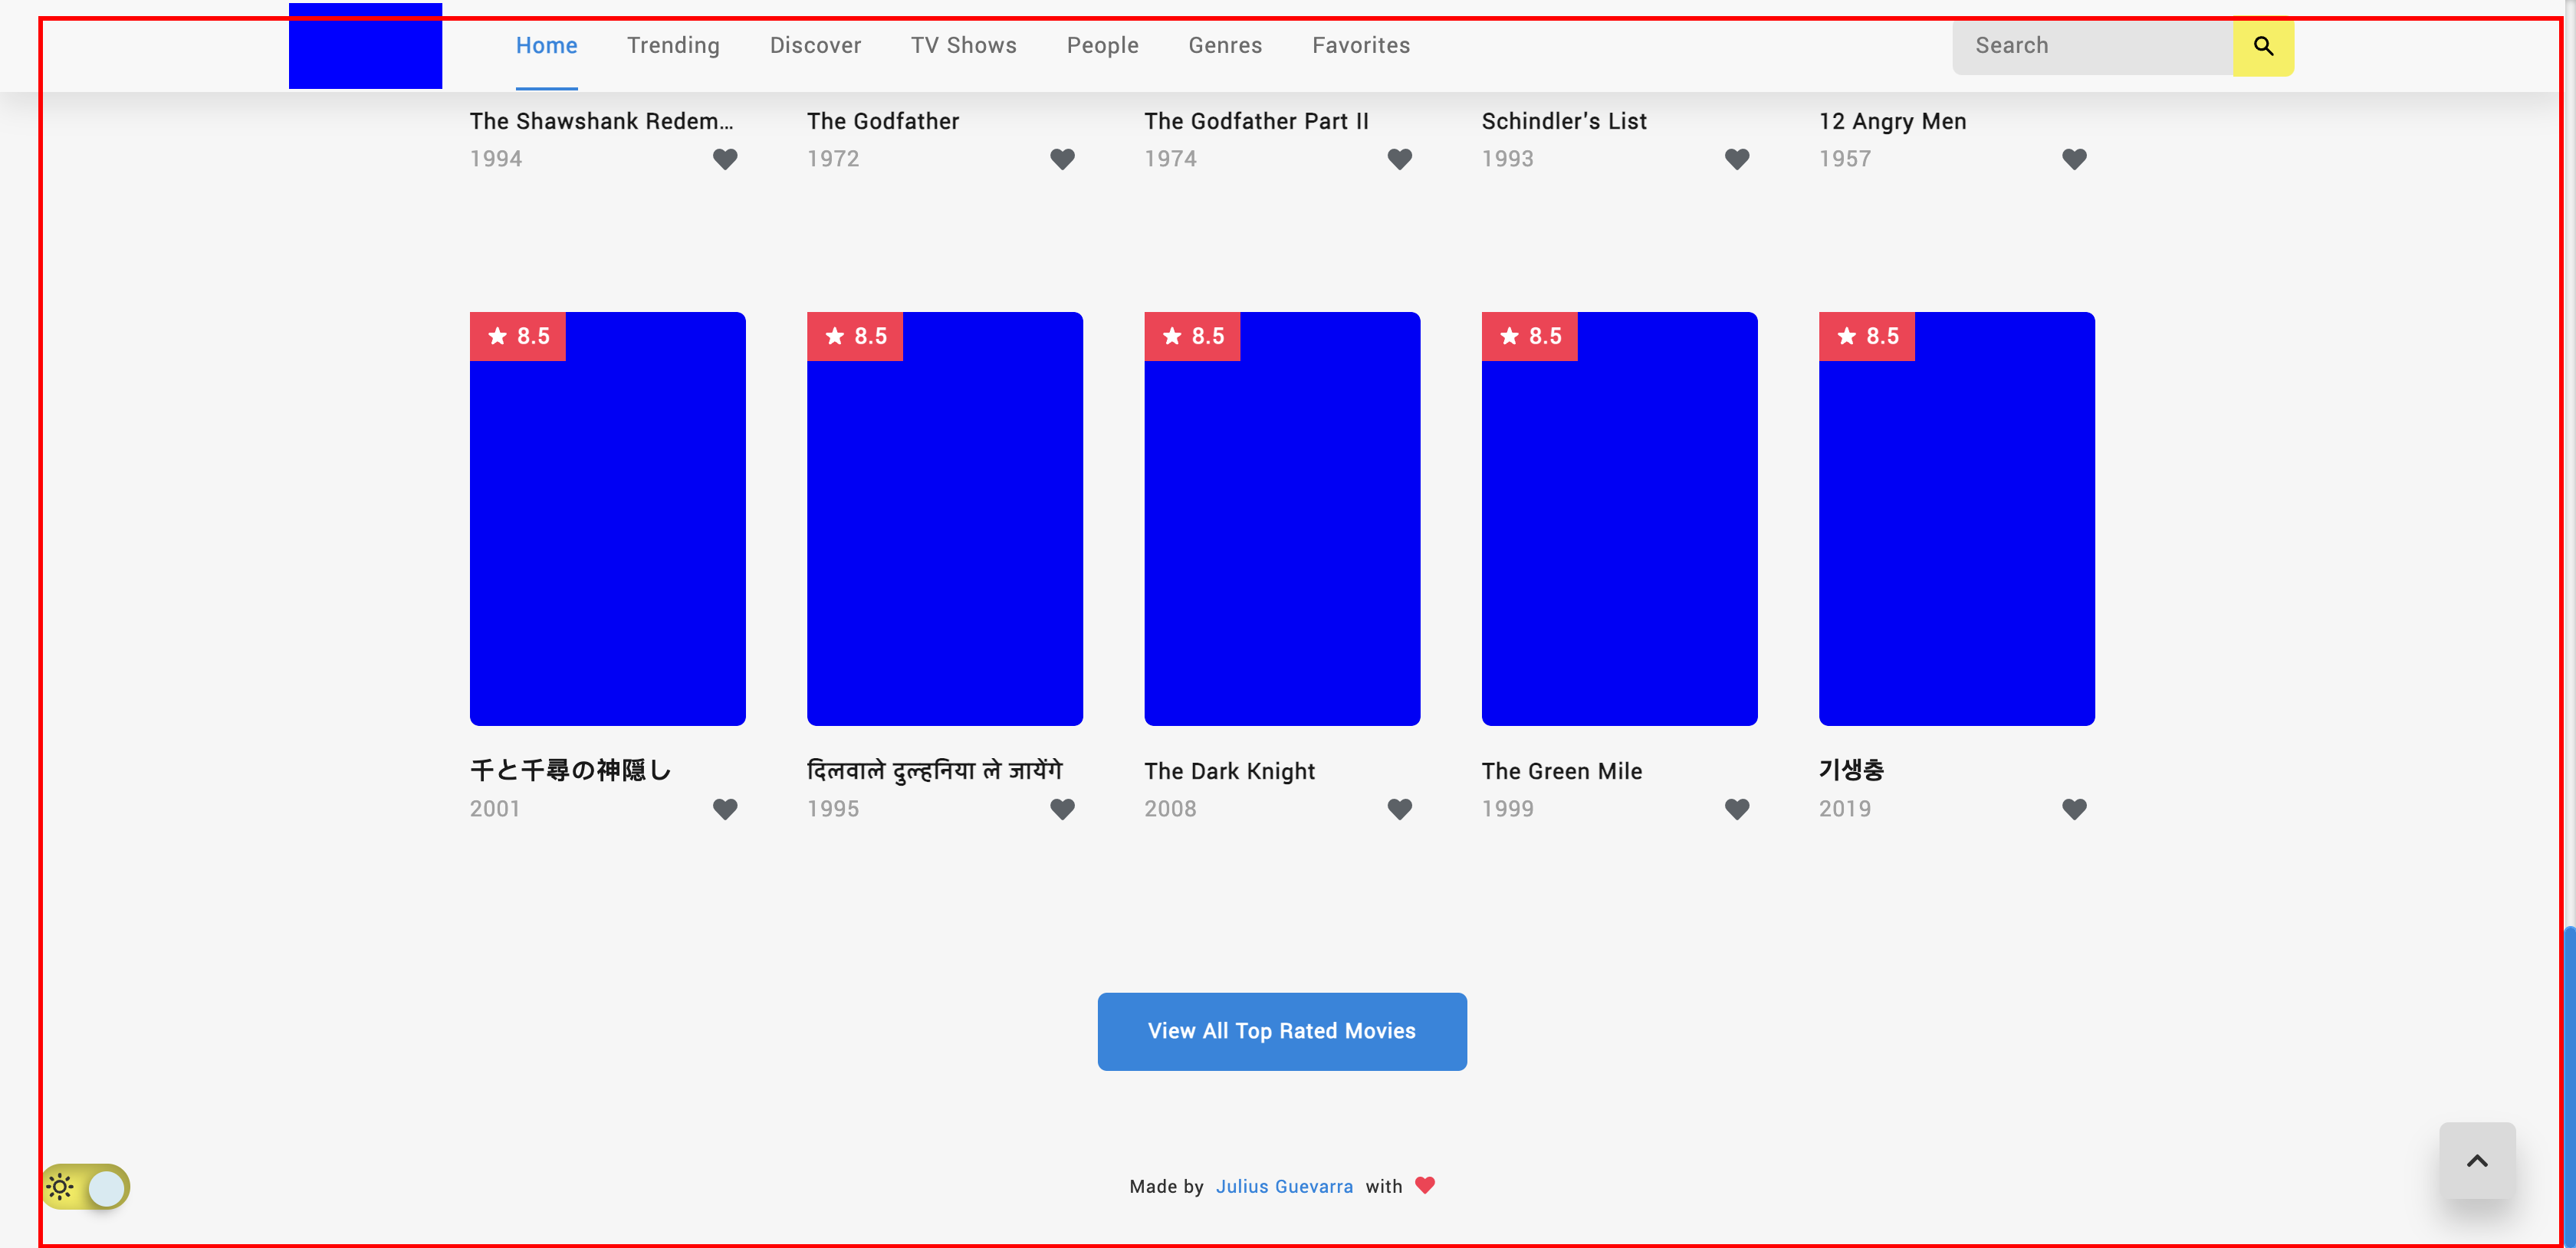Click the blue logo in header

click(365, 46)
